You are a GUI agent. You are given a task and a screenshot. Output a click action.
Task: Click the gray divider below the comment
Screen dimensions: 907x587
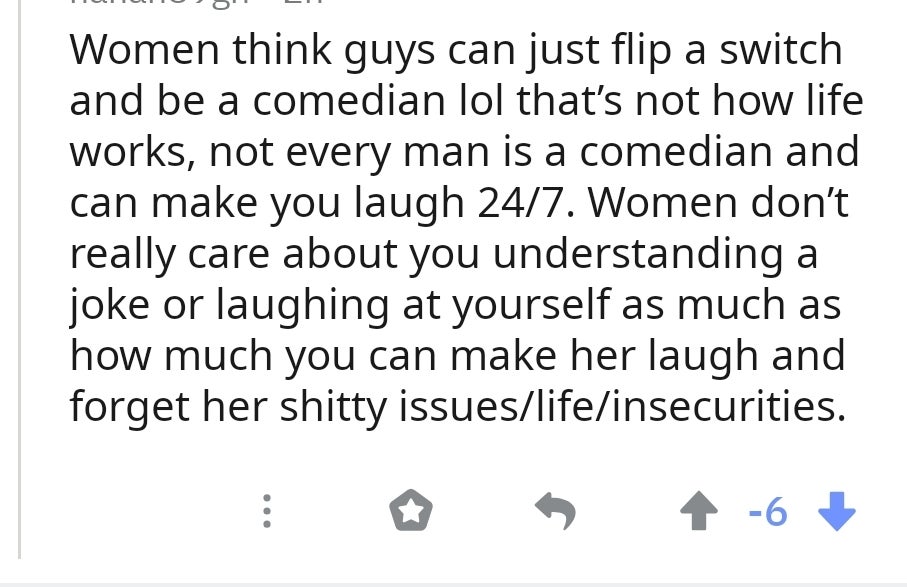point(454,585)
